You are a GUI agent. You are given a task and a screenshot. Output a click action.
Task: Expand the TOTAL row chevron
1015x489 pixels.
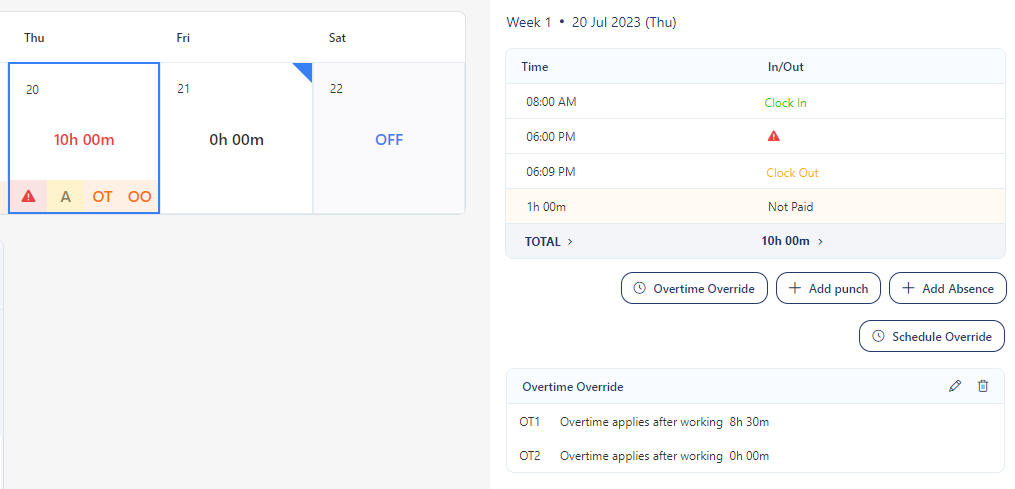click(x=570, y=241)
